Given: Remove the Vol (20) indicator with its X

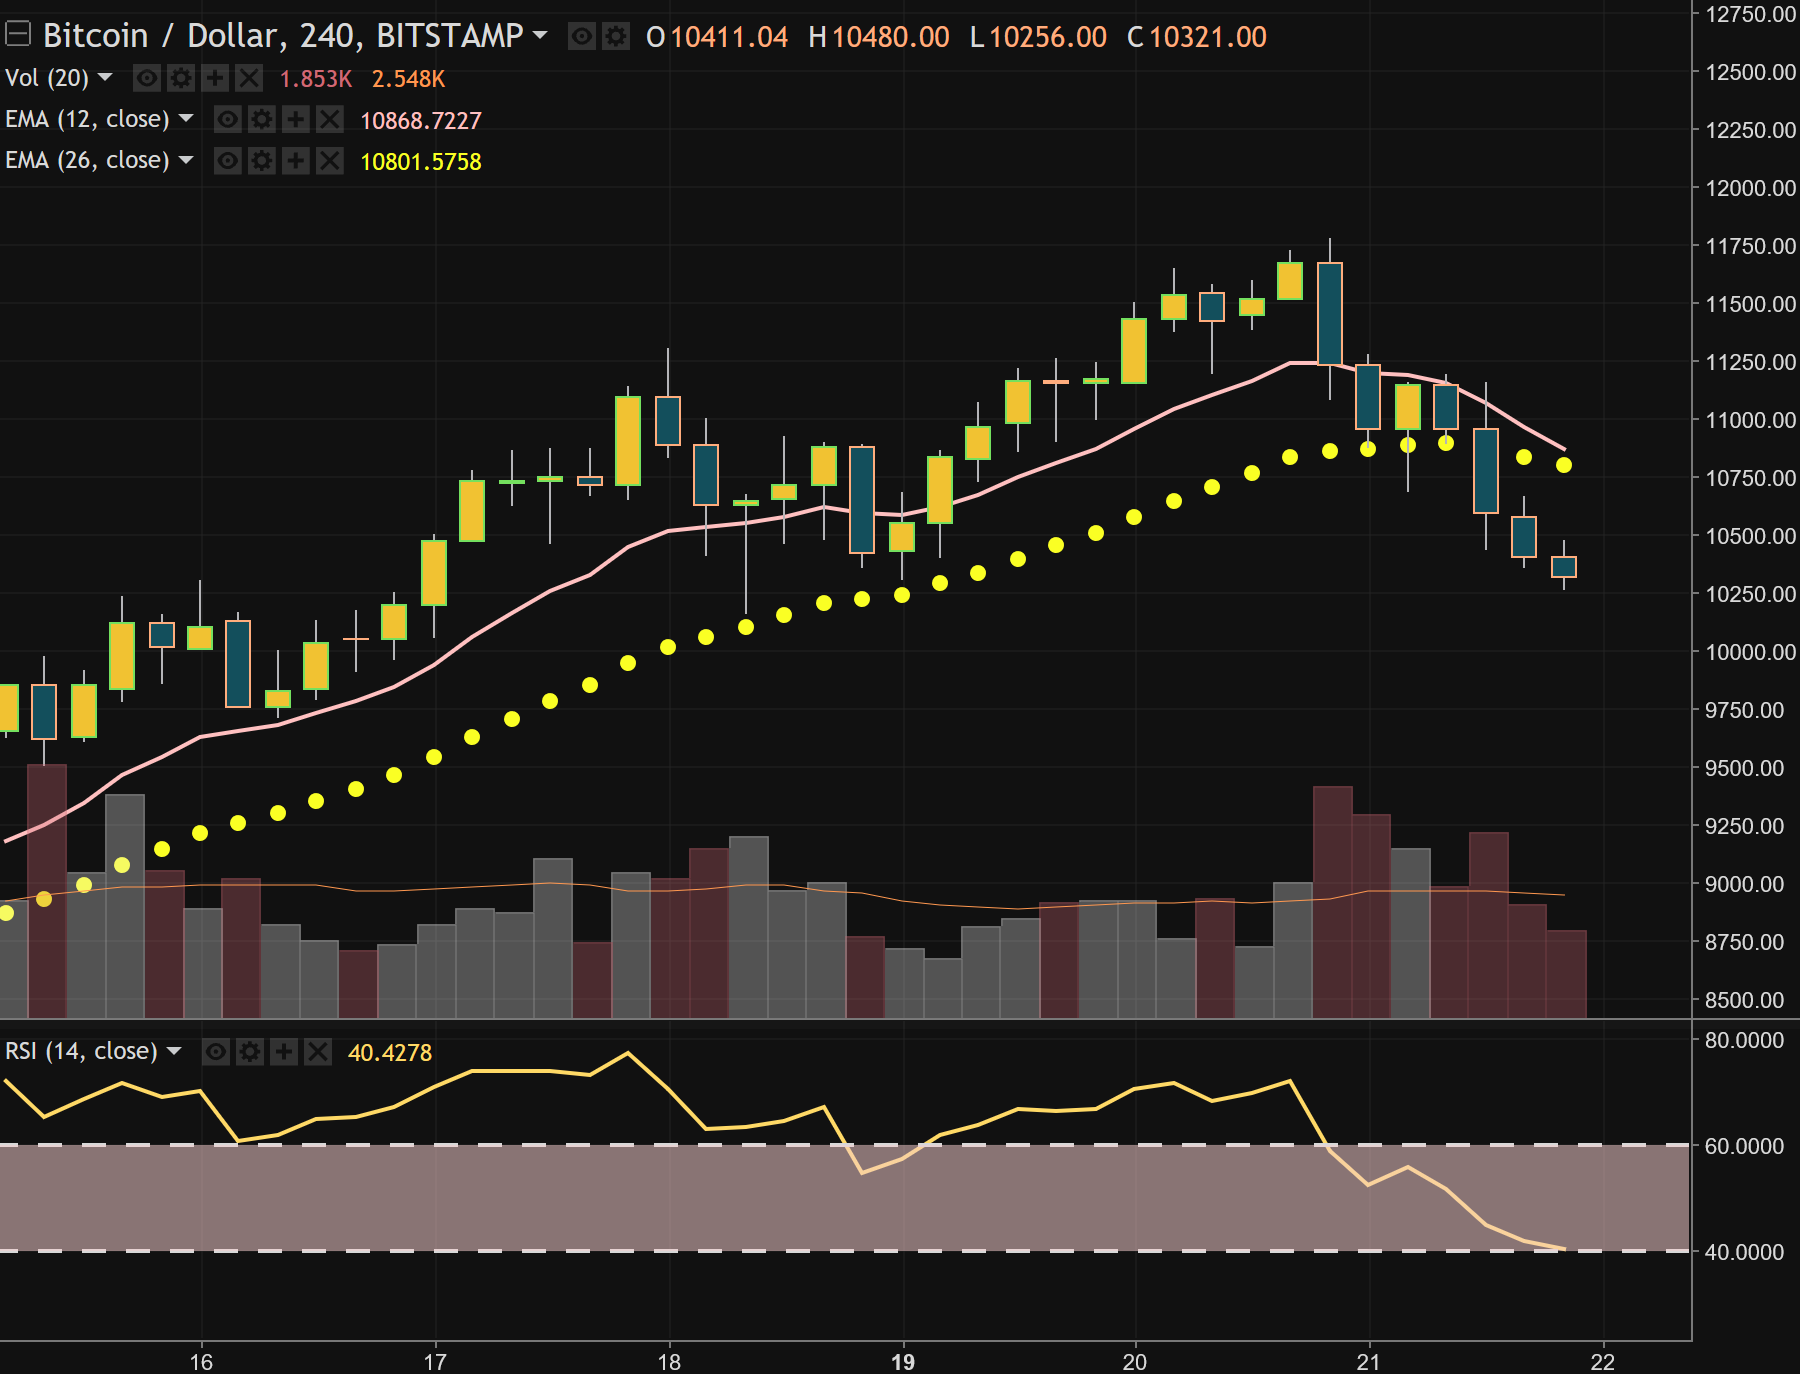Looking at the screenshot, I should 249,78.
